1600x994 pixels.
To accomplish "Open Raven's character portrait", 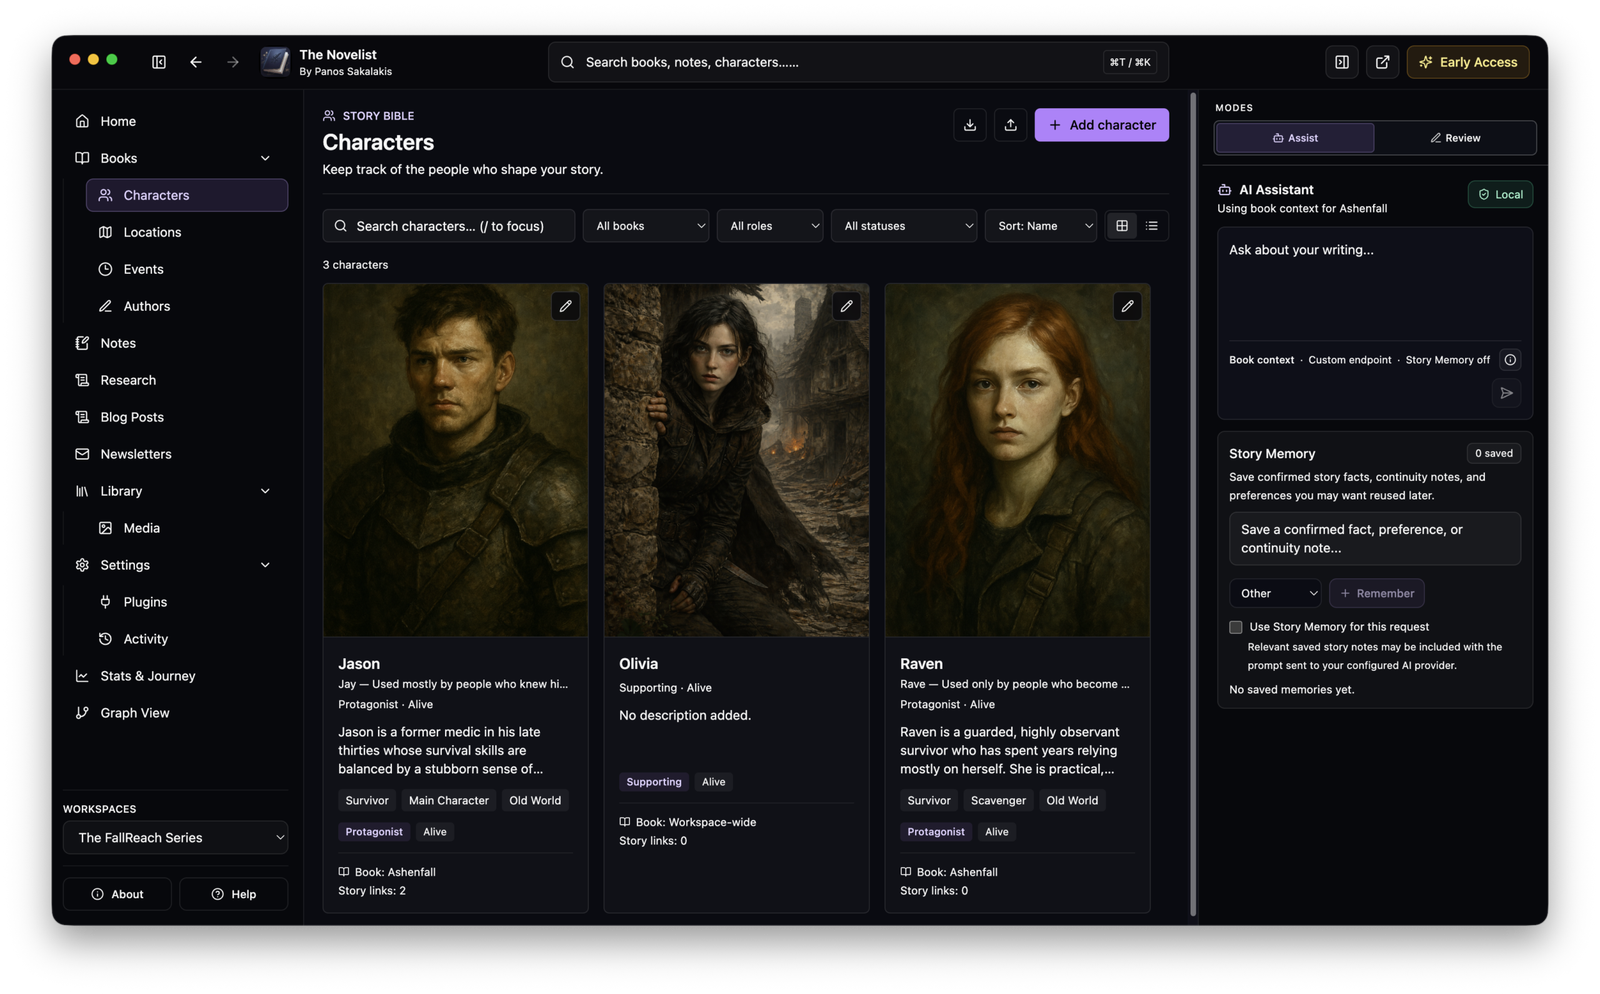I will tap(1017, 460).
